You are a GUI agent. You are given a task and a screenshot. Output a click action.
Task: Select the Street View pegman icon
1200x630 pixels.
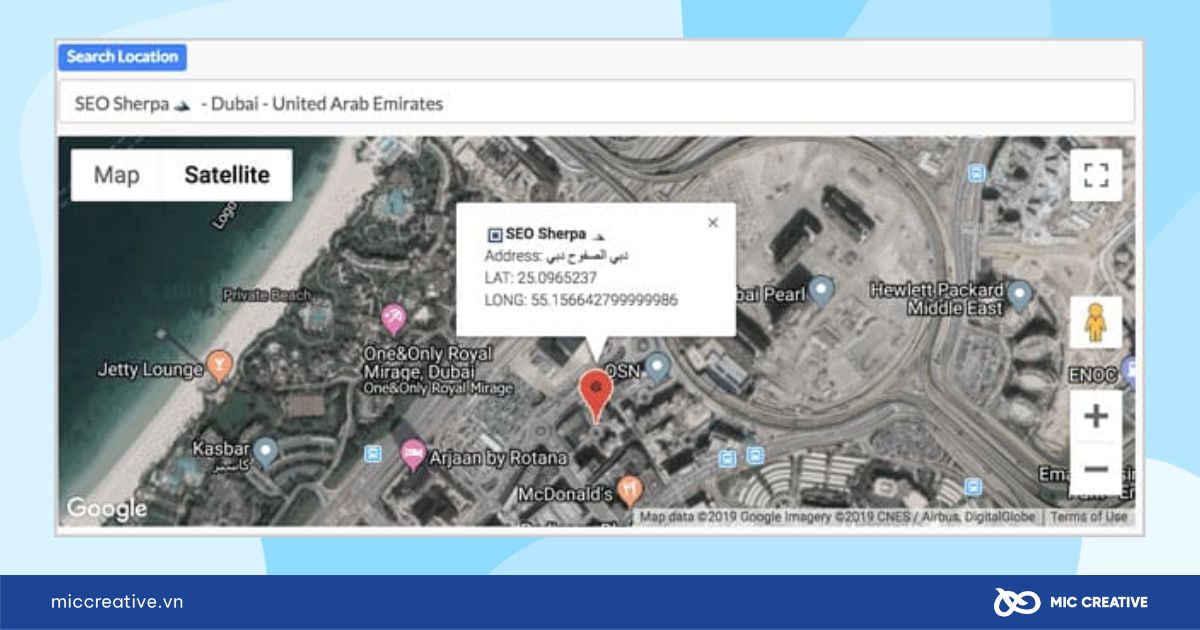click(1096, 322)
